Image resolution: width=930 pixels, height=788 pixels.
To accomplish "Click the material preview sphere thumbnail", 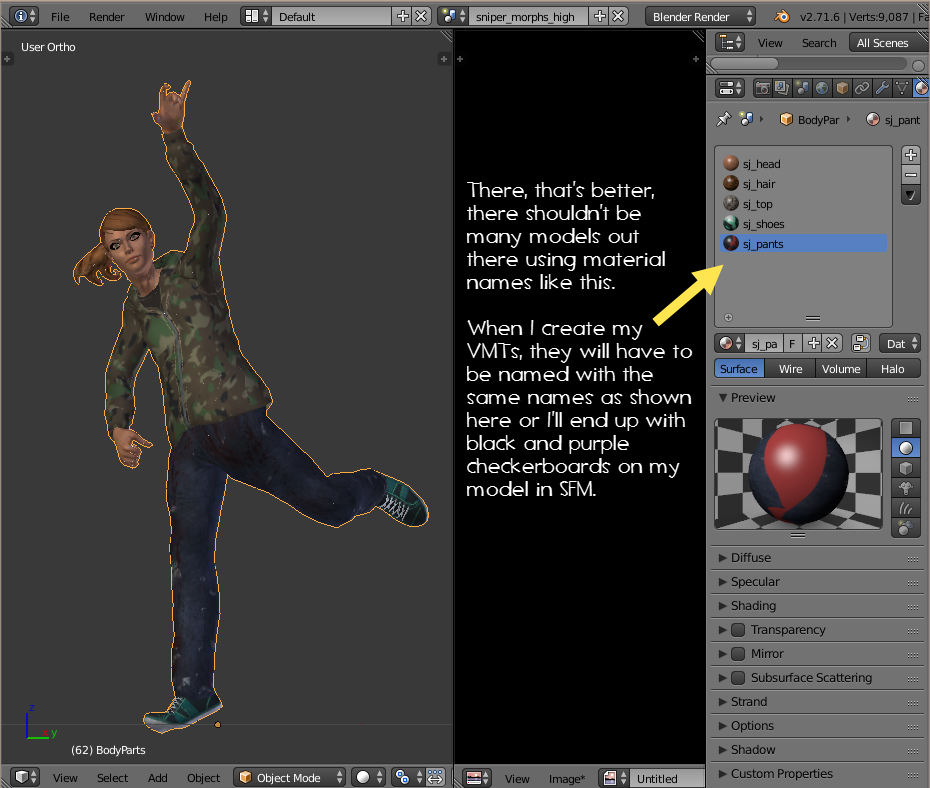I will [798, 473].
